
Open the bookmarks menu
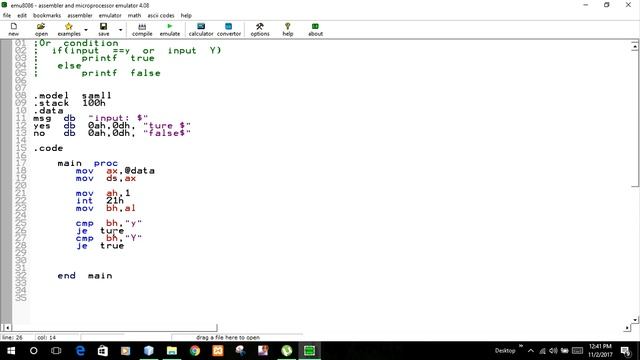point(47,16)
